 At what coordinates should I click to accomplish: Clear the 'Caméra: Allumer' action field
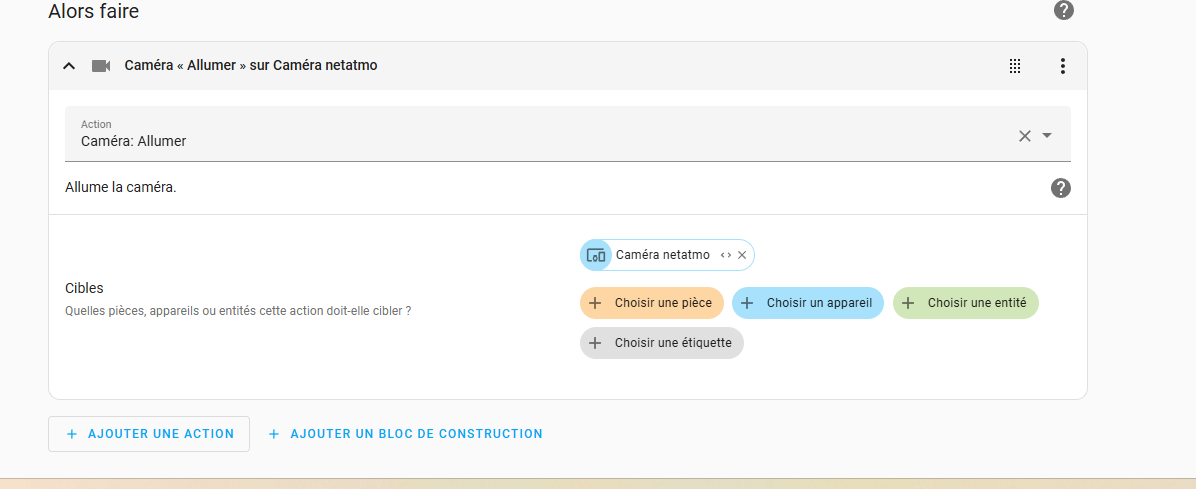click(x=1024, y=136)
